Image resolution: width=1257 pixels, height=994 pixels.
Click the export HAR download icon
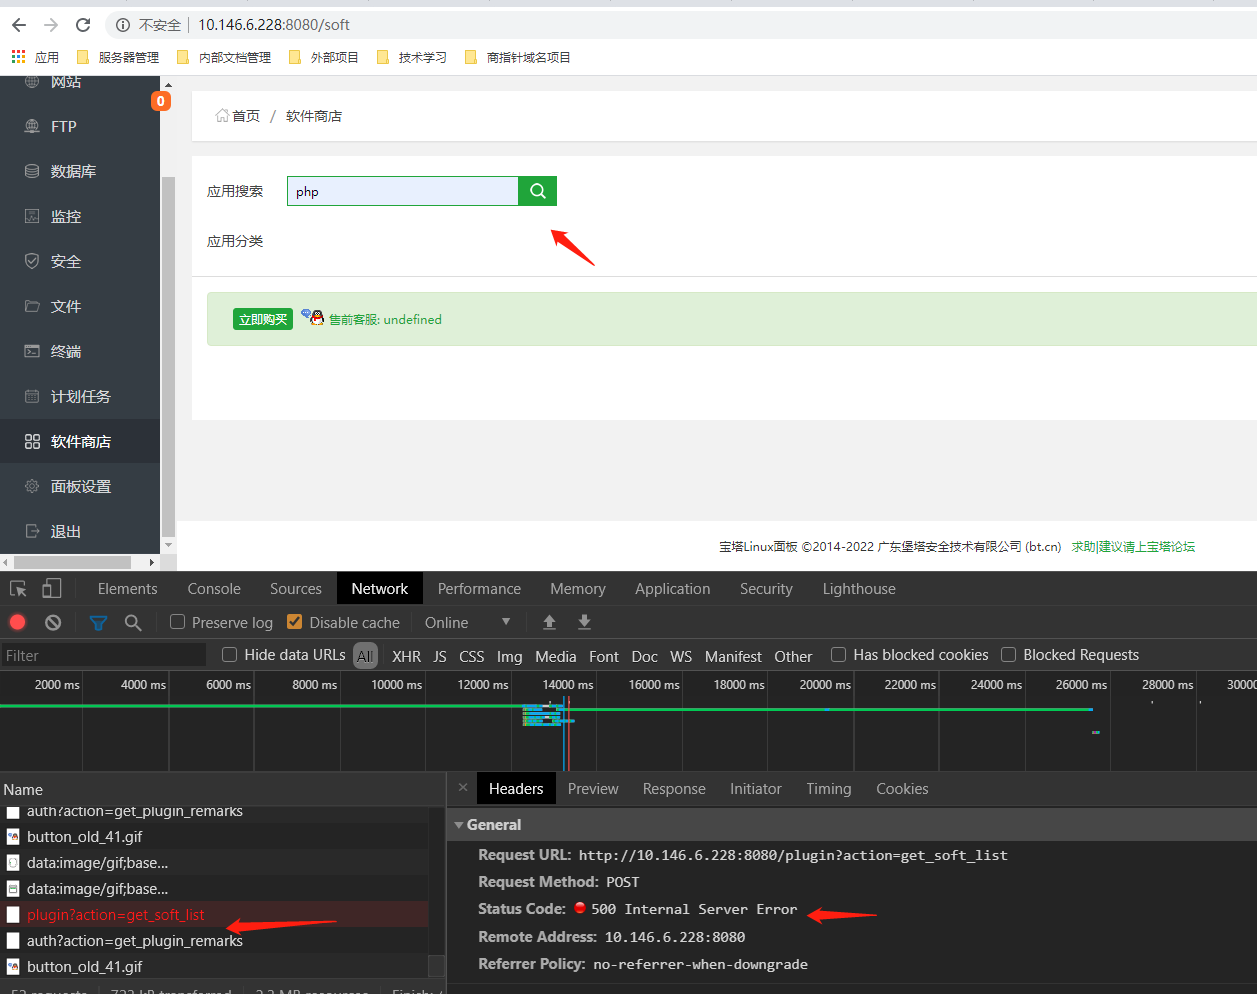pos(584,622)
